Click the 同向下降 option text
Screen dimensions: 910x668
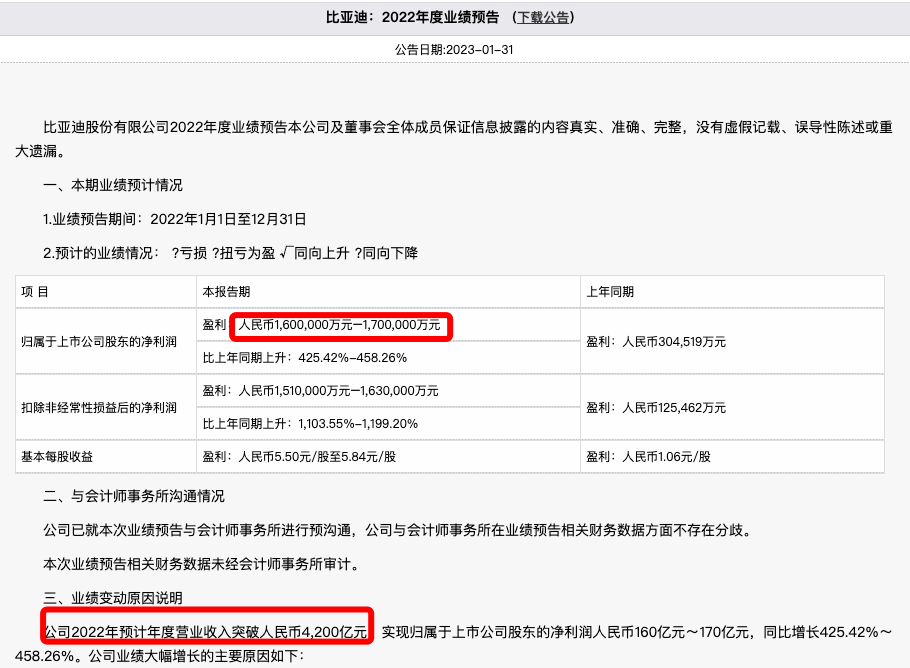390,253
